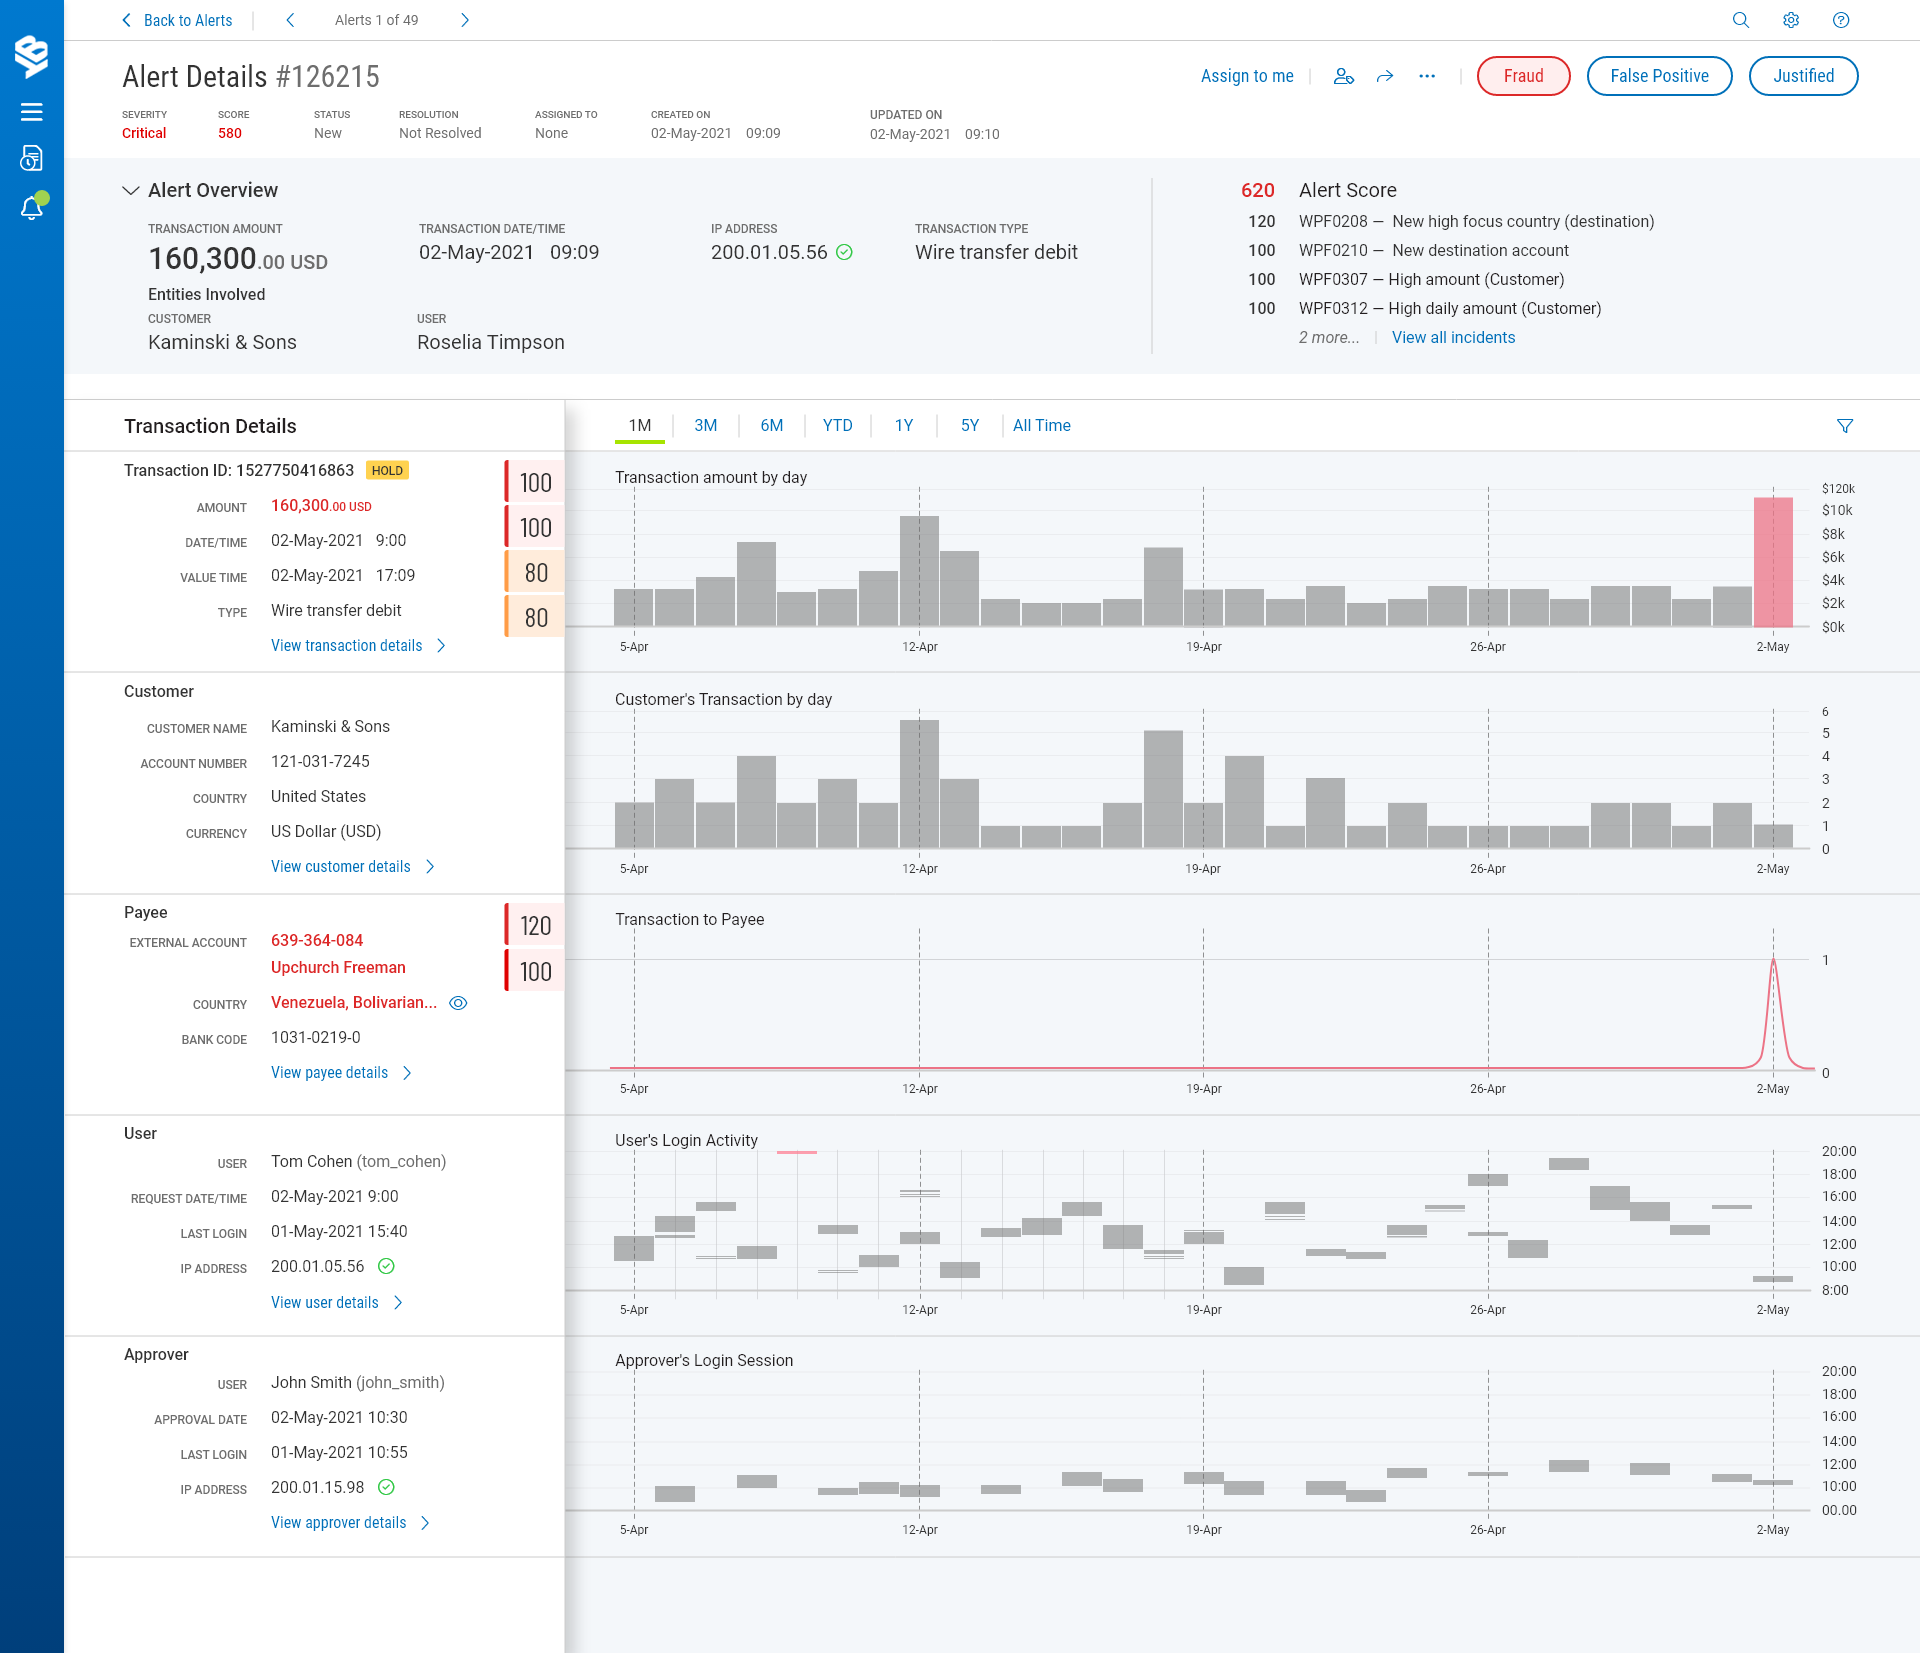Open the hamburger menu in sidebar
Screen dimensions: 1920x1653
tap(32, 112)
